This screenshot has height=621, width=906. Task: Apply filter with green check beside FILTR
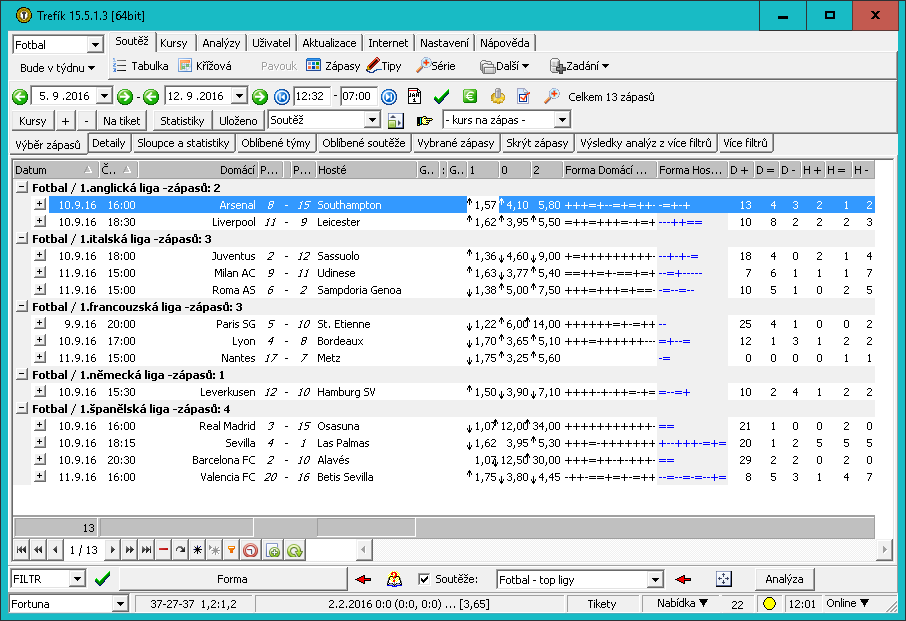103,579
